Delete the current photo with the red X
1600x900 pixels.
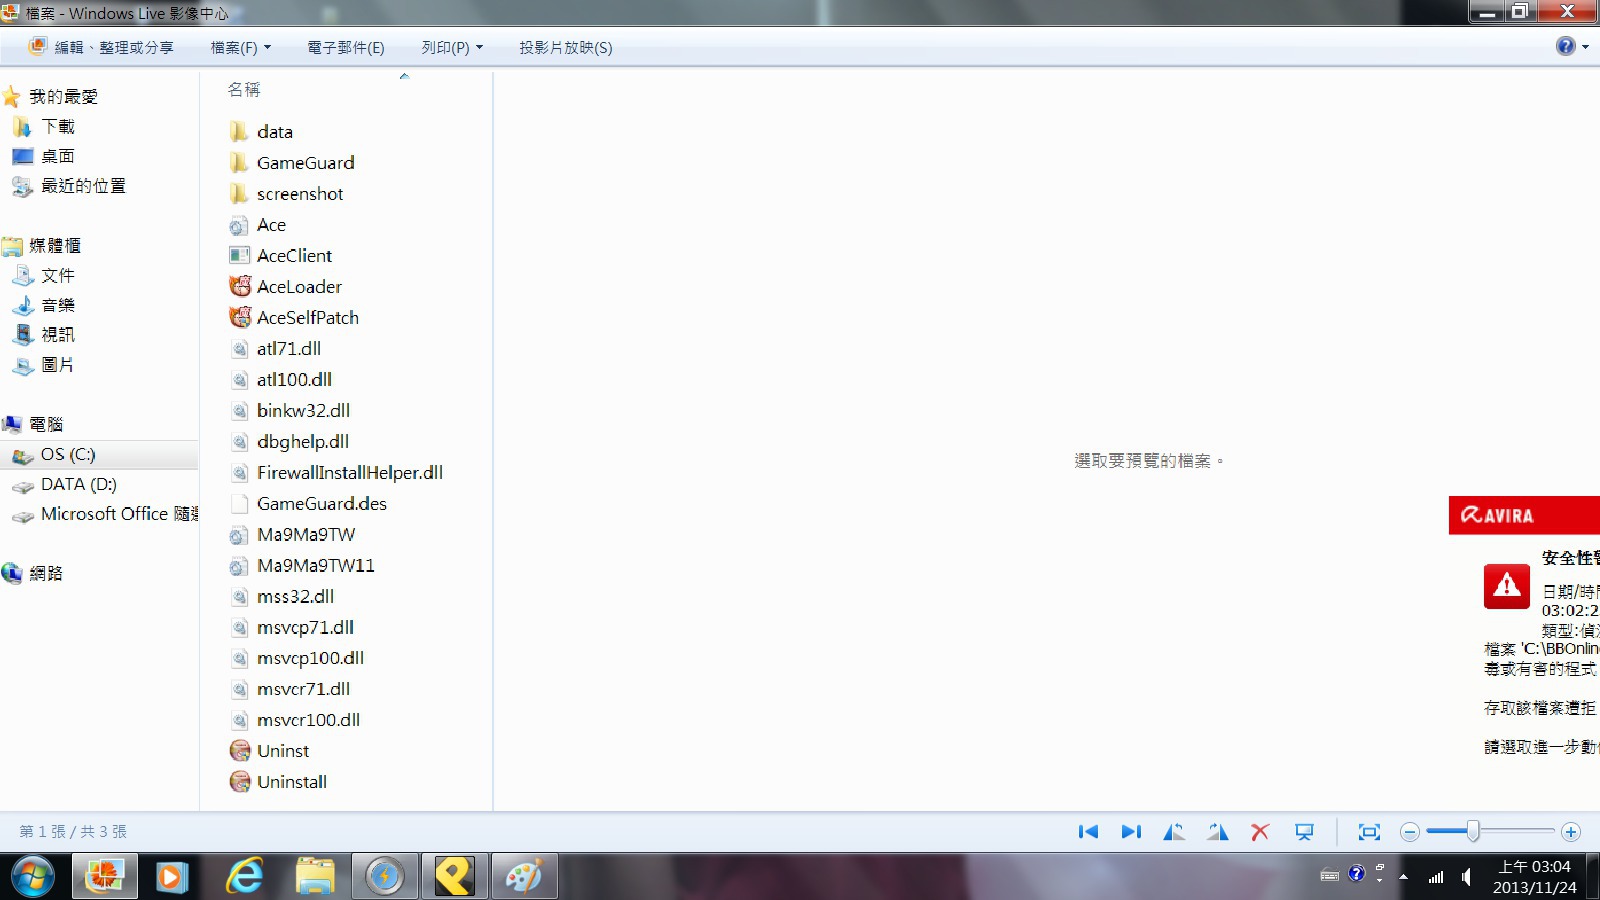tap(1260, 832)
